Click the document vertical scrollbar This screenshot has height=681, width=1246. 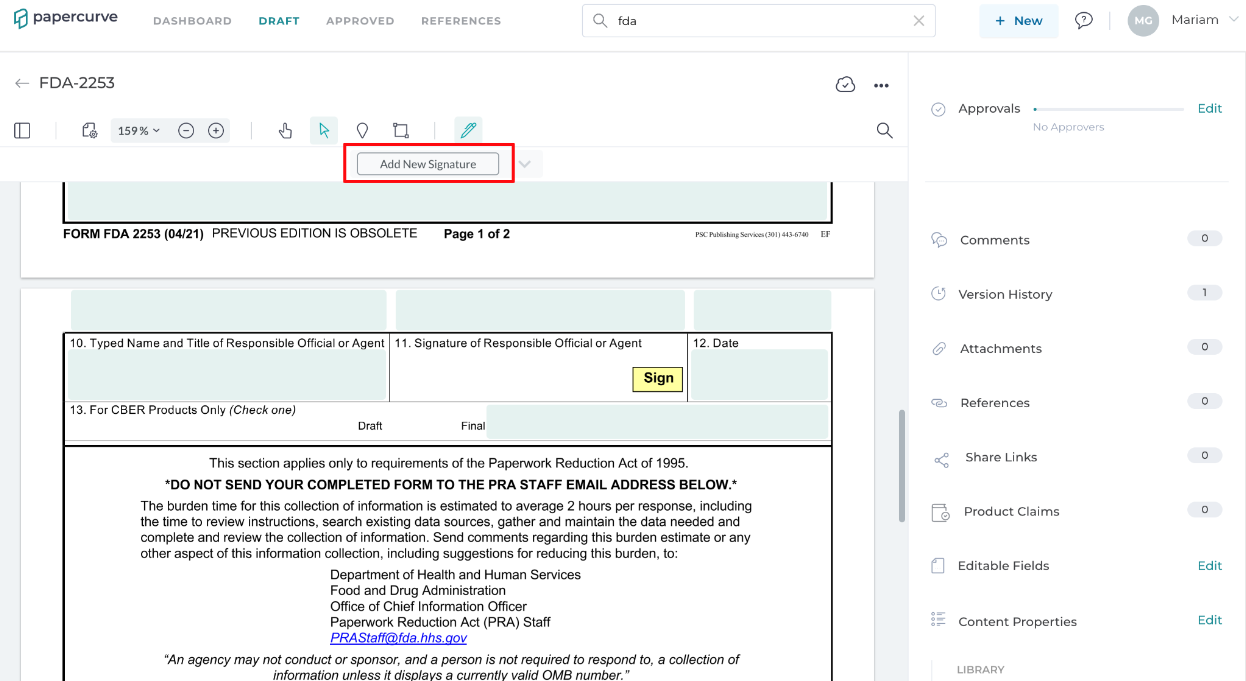pyautogui.click(x=901, y=465)
